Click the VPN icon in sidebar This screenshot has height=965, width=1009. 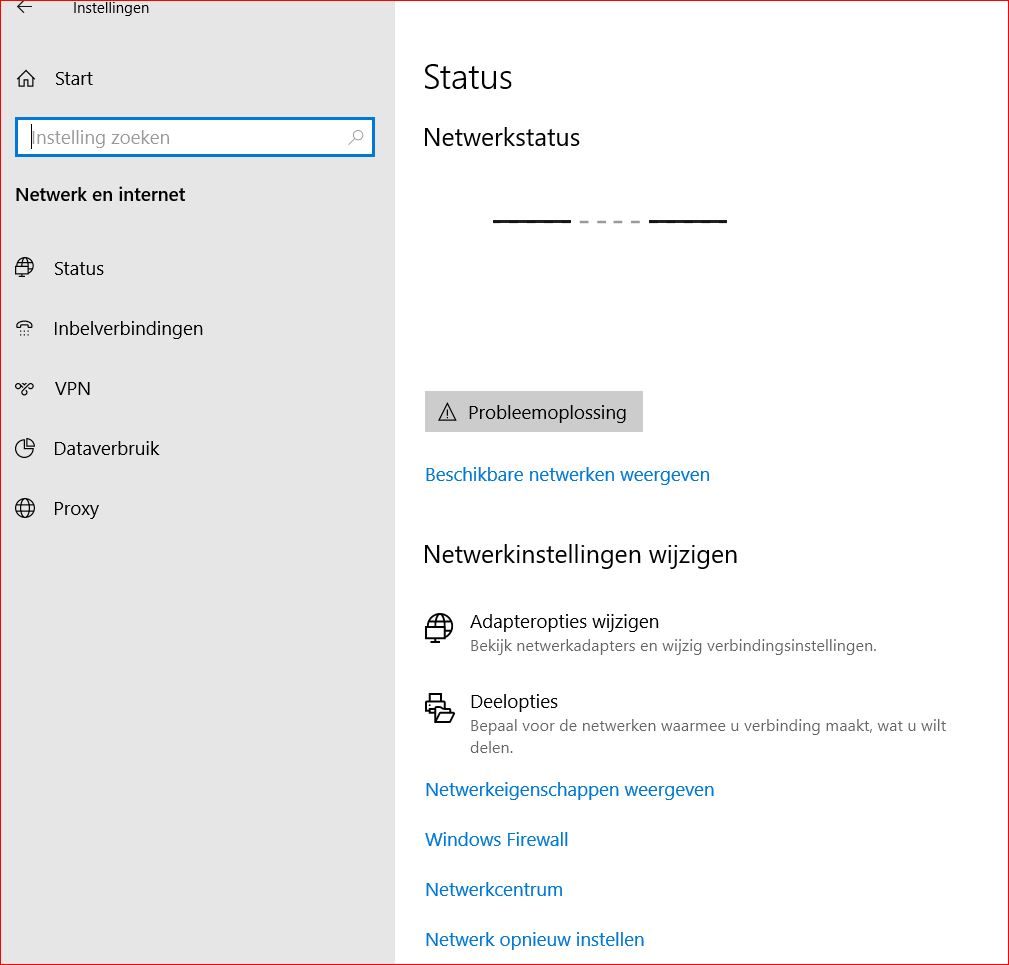coord(25,389)
